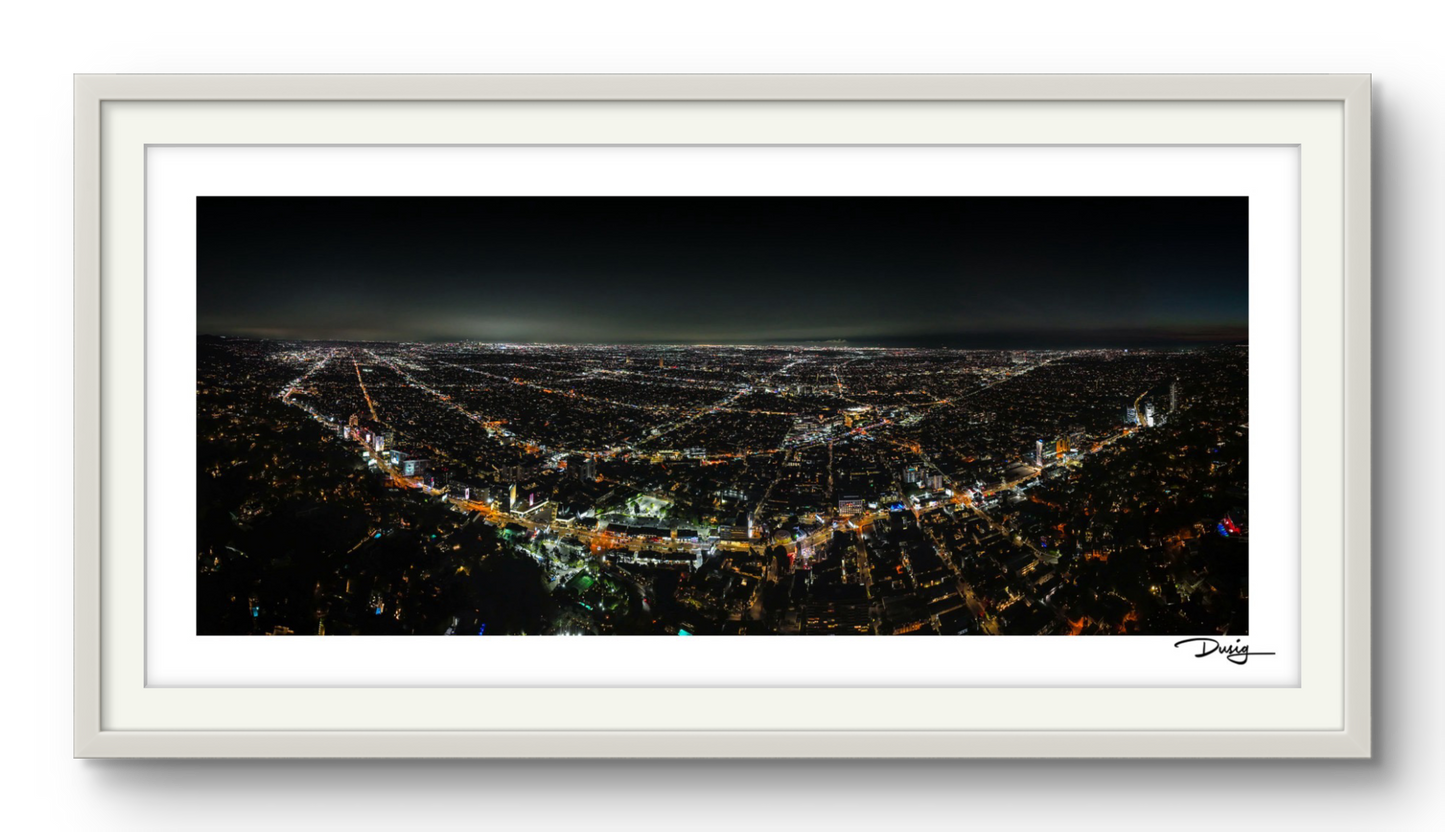1445x832 pixels.
Task: Select the diagonal lit avenue at upper left
Action: pos(305,378)
